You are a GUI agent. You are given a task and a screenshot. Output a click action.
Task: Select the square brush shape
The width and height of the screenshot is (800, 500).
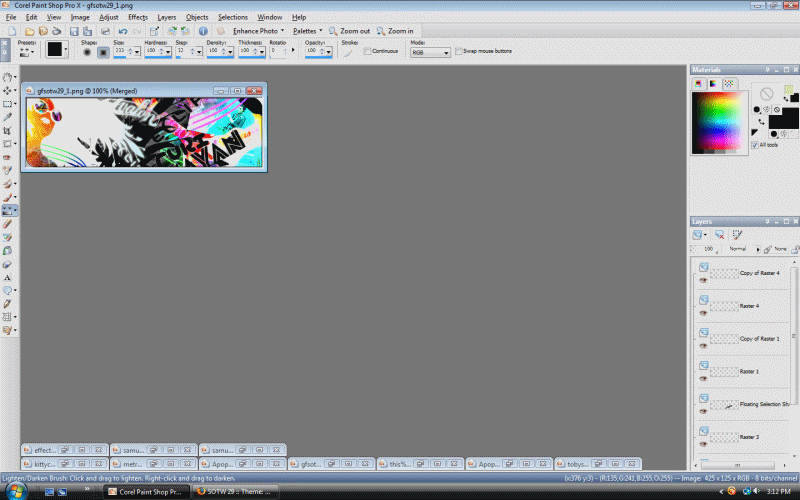pyautogui.click(x=103, y=52)
